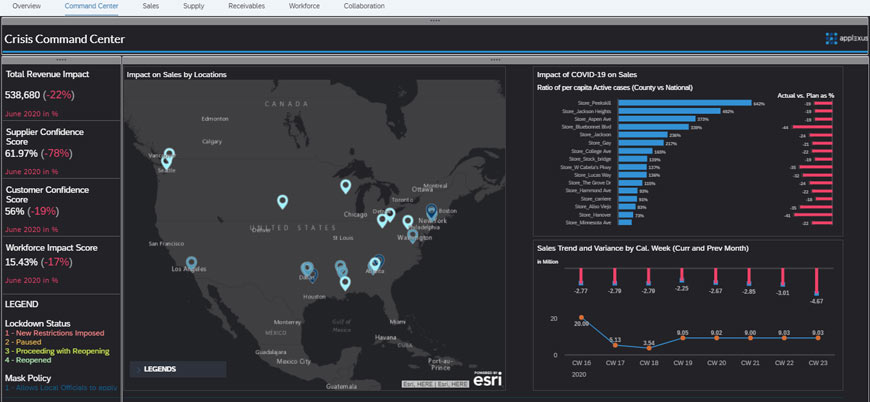This screenshot has width=870, height=402.
Task: Select the CW 16 data point at 20.00
Action: tap(581, 317)
